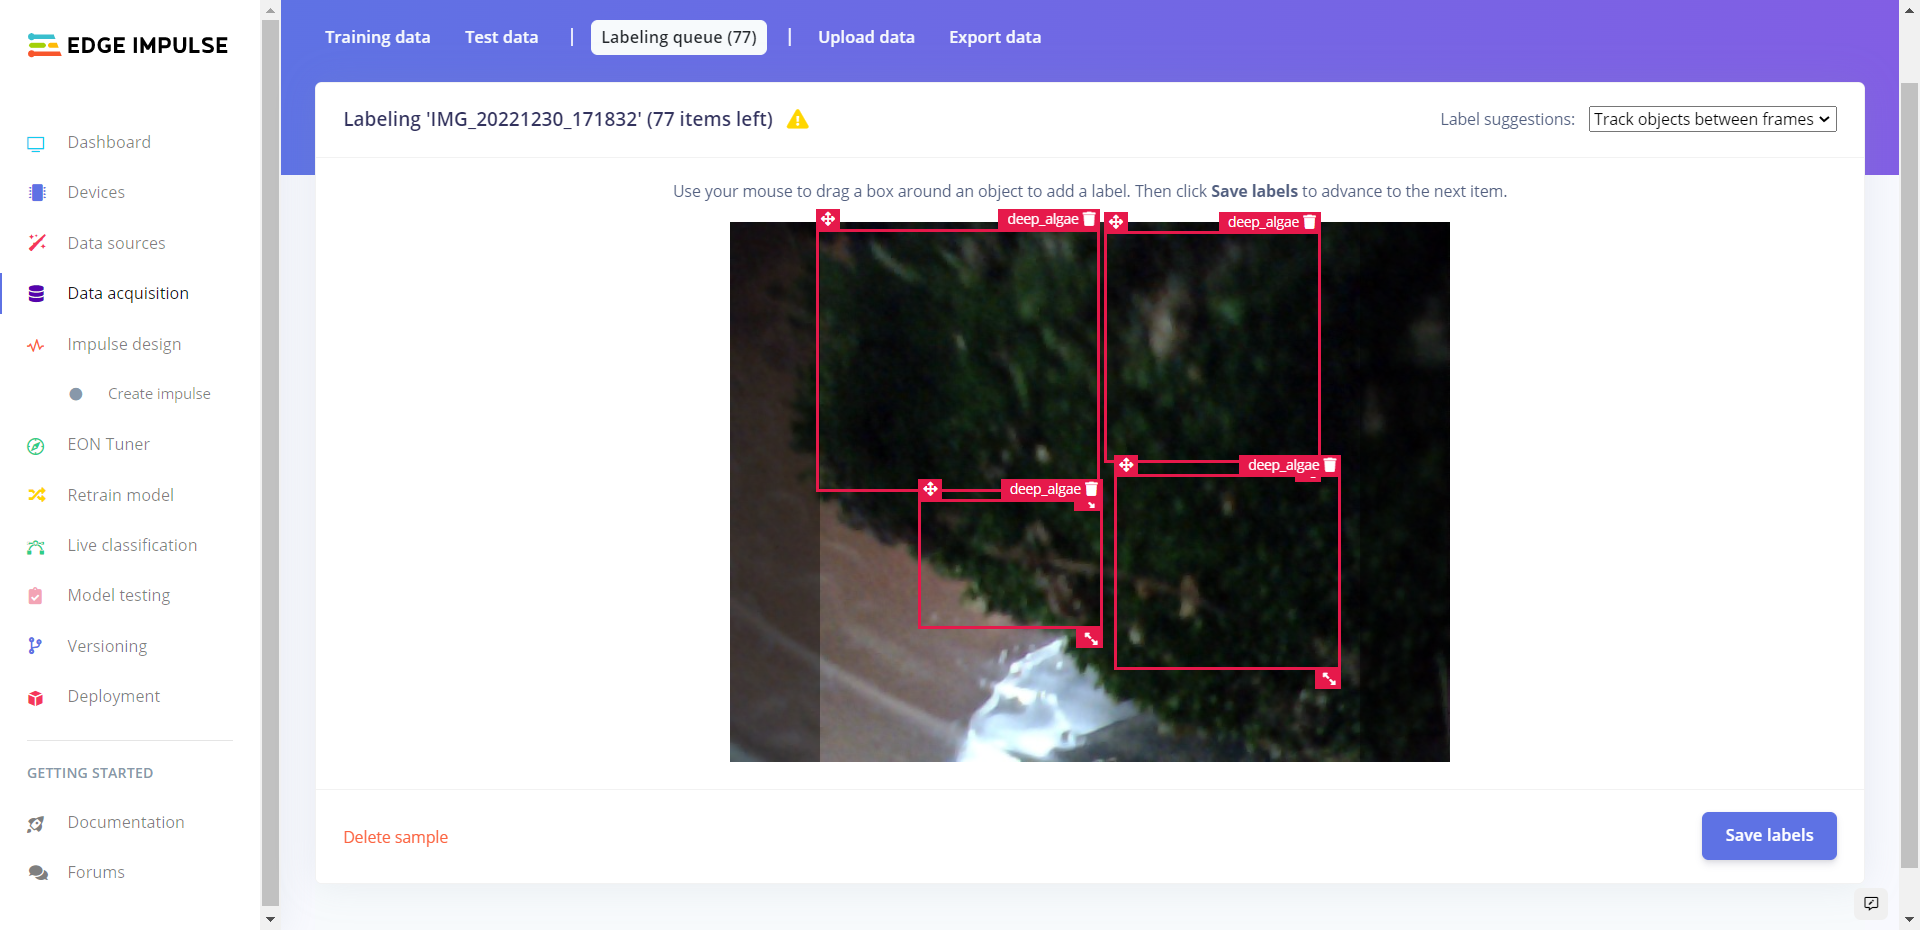Image resolution: width=1920 pixels, height=930 pixels.
Task: Open Label suggestions dropdown
Action: point(1712,119)
